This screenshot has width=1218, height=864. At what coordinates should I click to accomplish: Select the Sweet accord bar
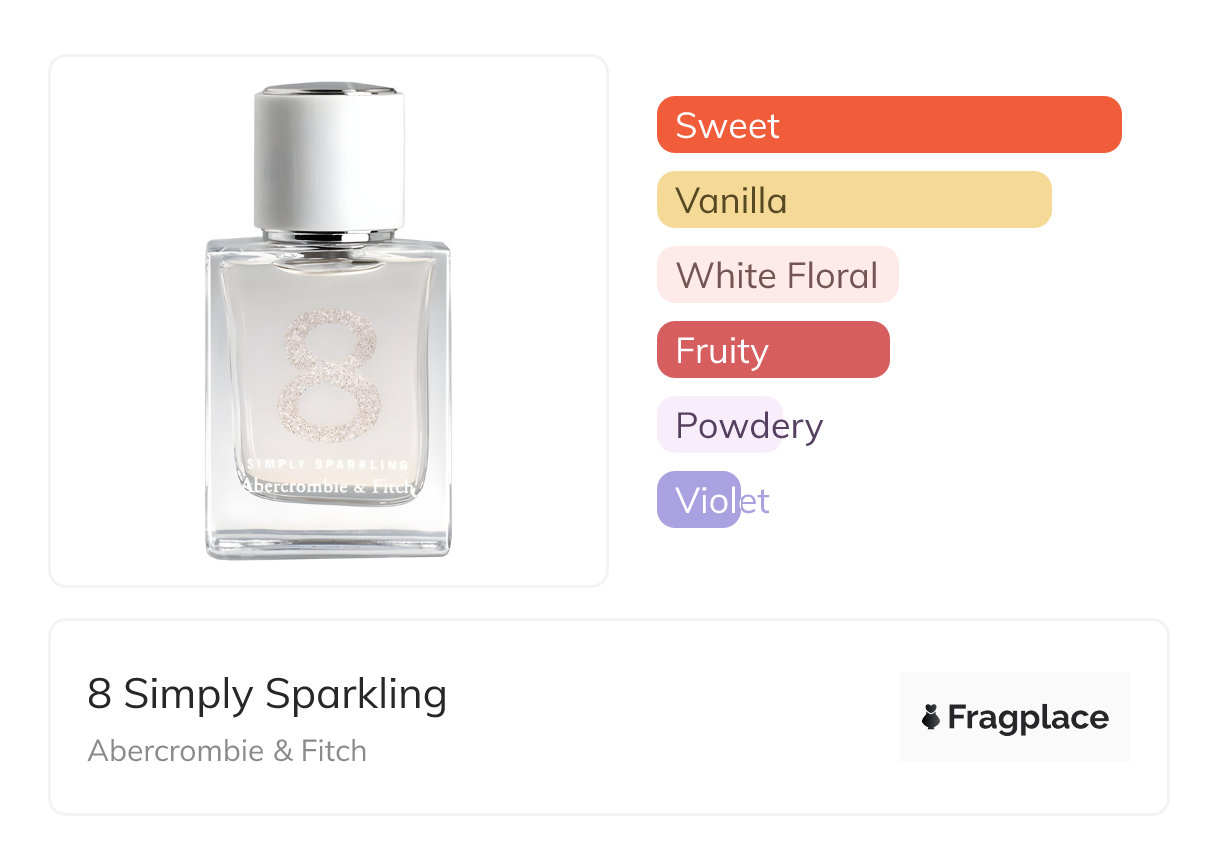click(x=888, y=125)
